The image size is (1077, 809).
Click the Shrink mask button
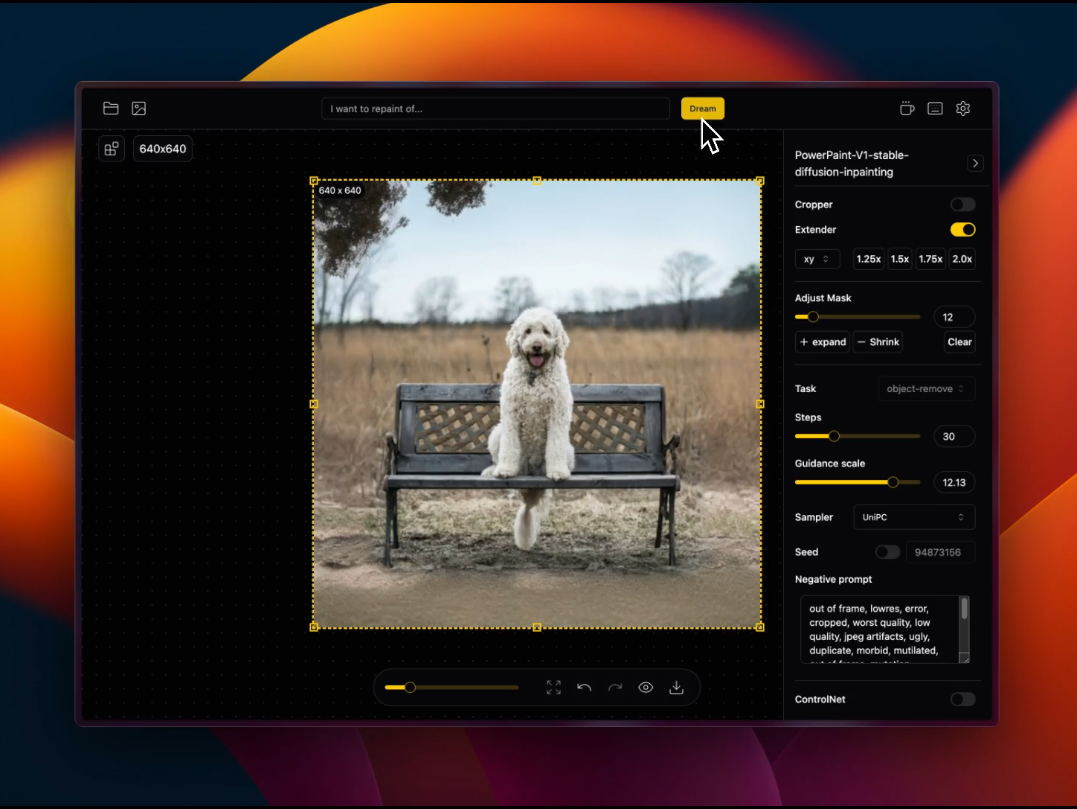coord(878,342)
